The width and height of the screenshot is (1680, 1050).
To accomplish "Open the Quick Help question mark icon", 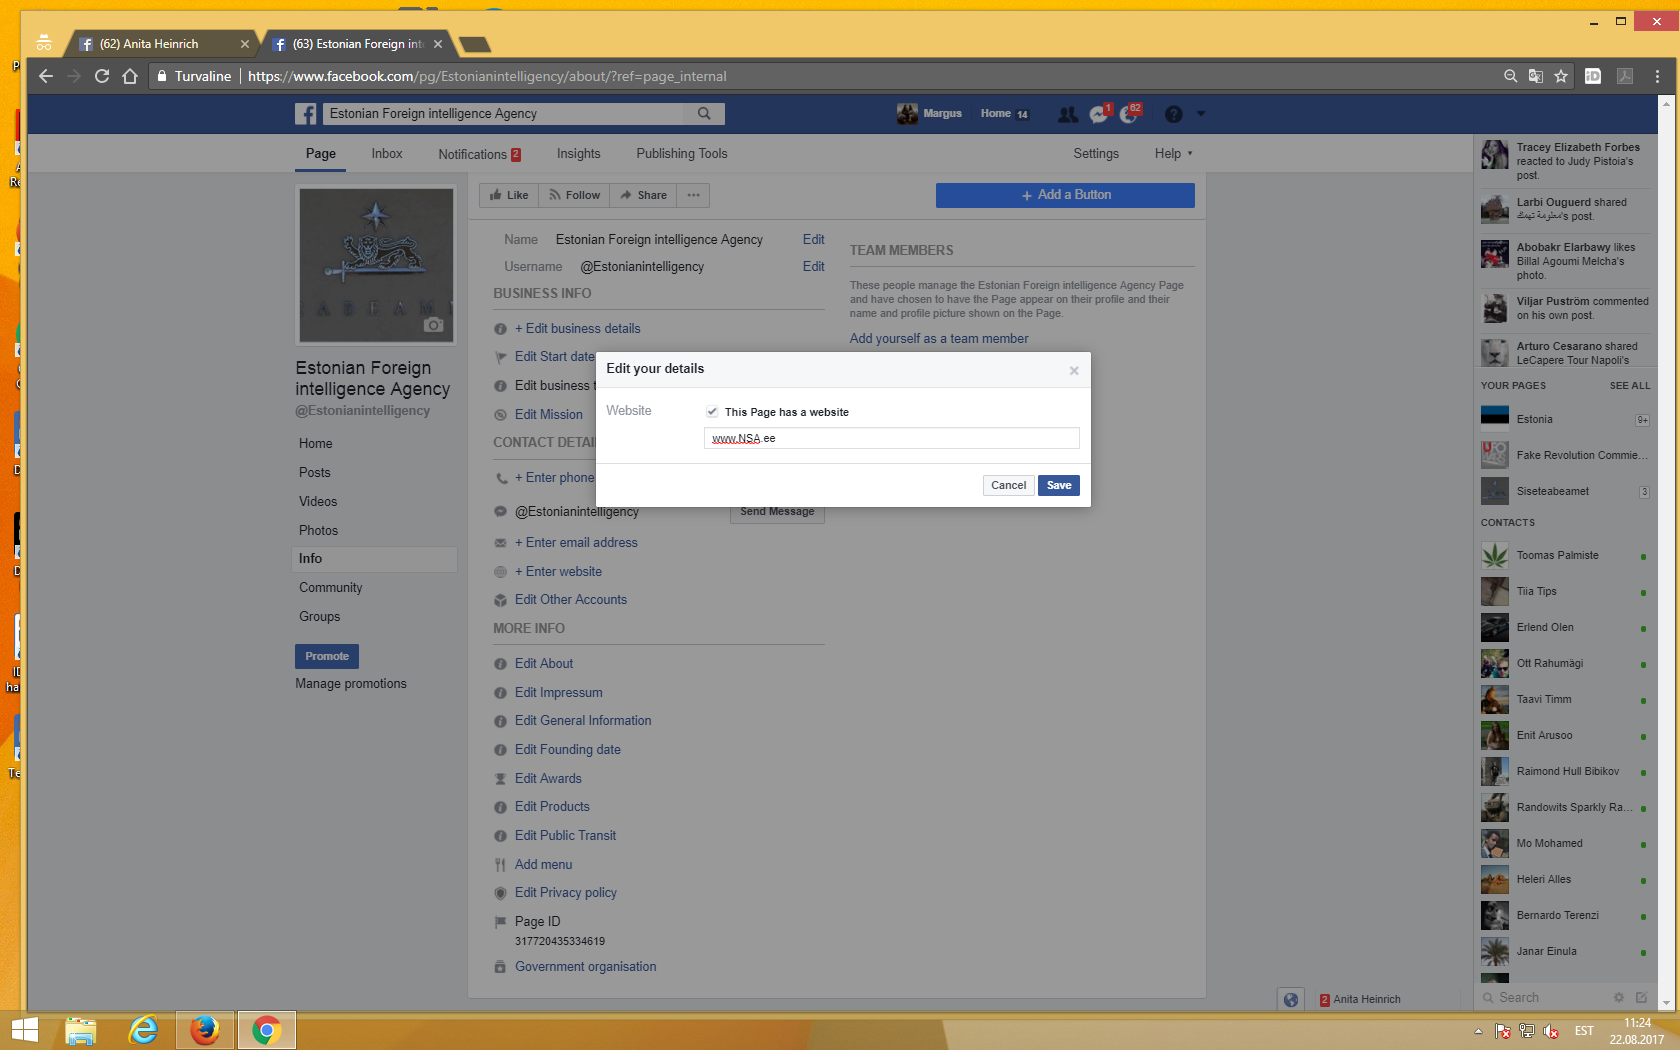I will (1173, 114).
